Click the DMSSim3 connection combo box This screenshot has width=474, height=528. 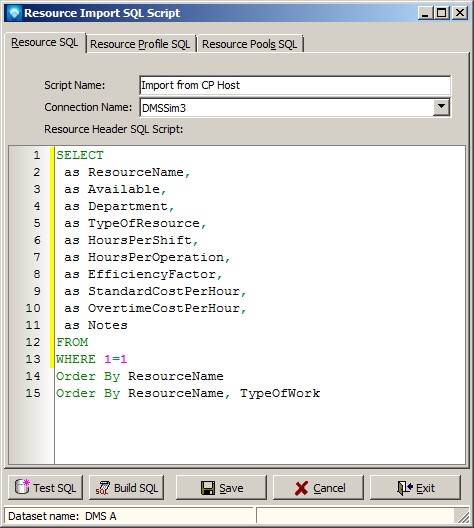tap(295, 107)
